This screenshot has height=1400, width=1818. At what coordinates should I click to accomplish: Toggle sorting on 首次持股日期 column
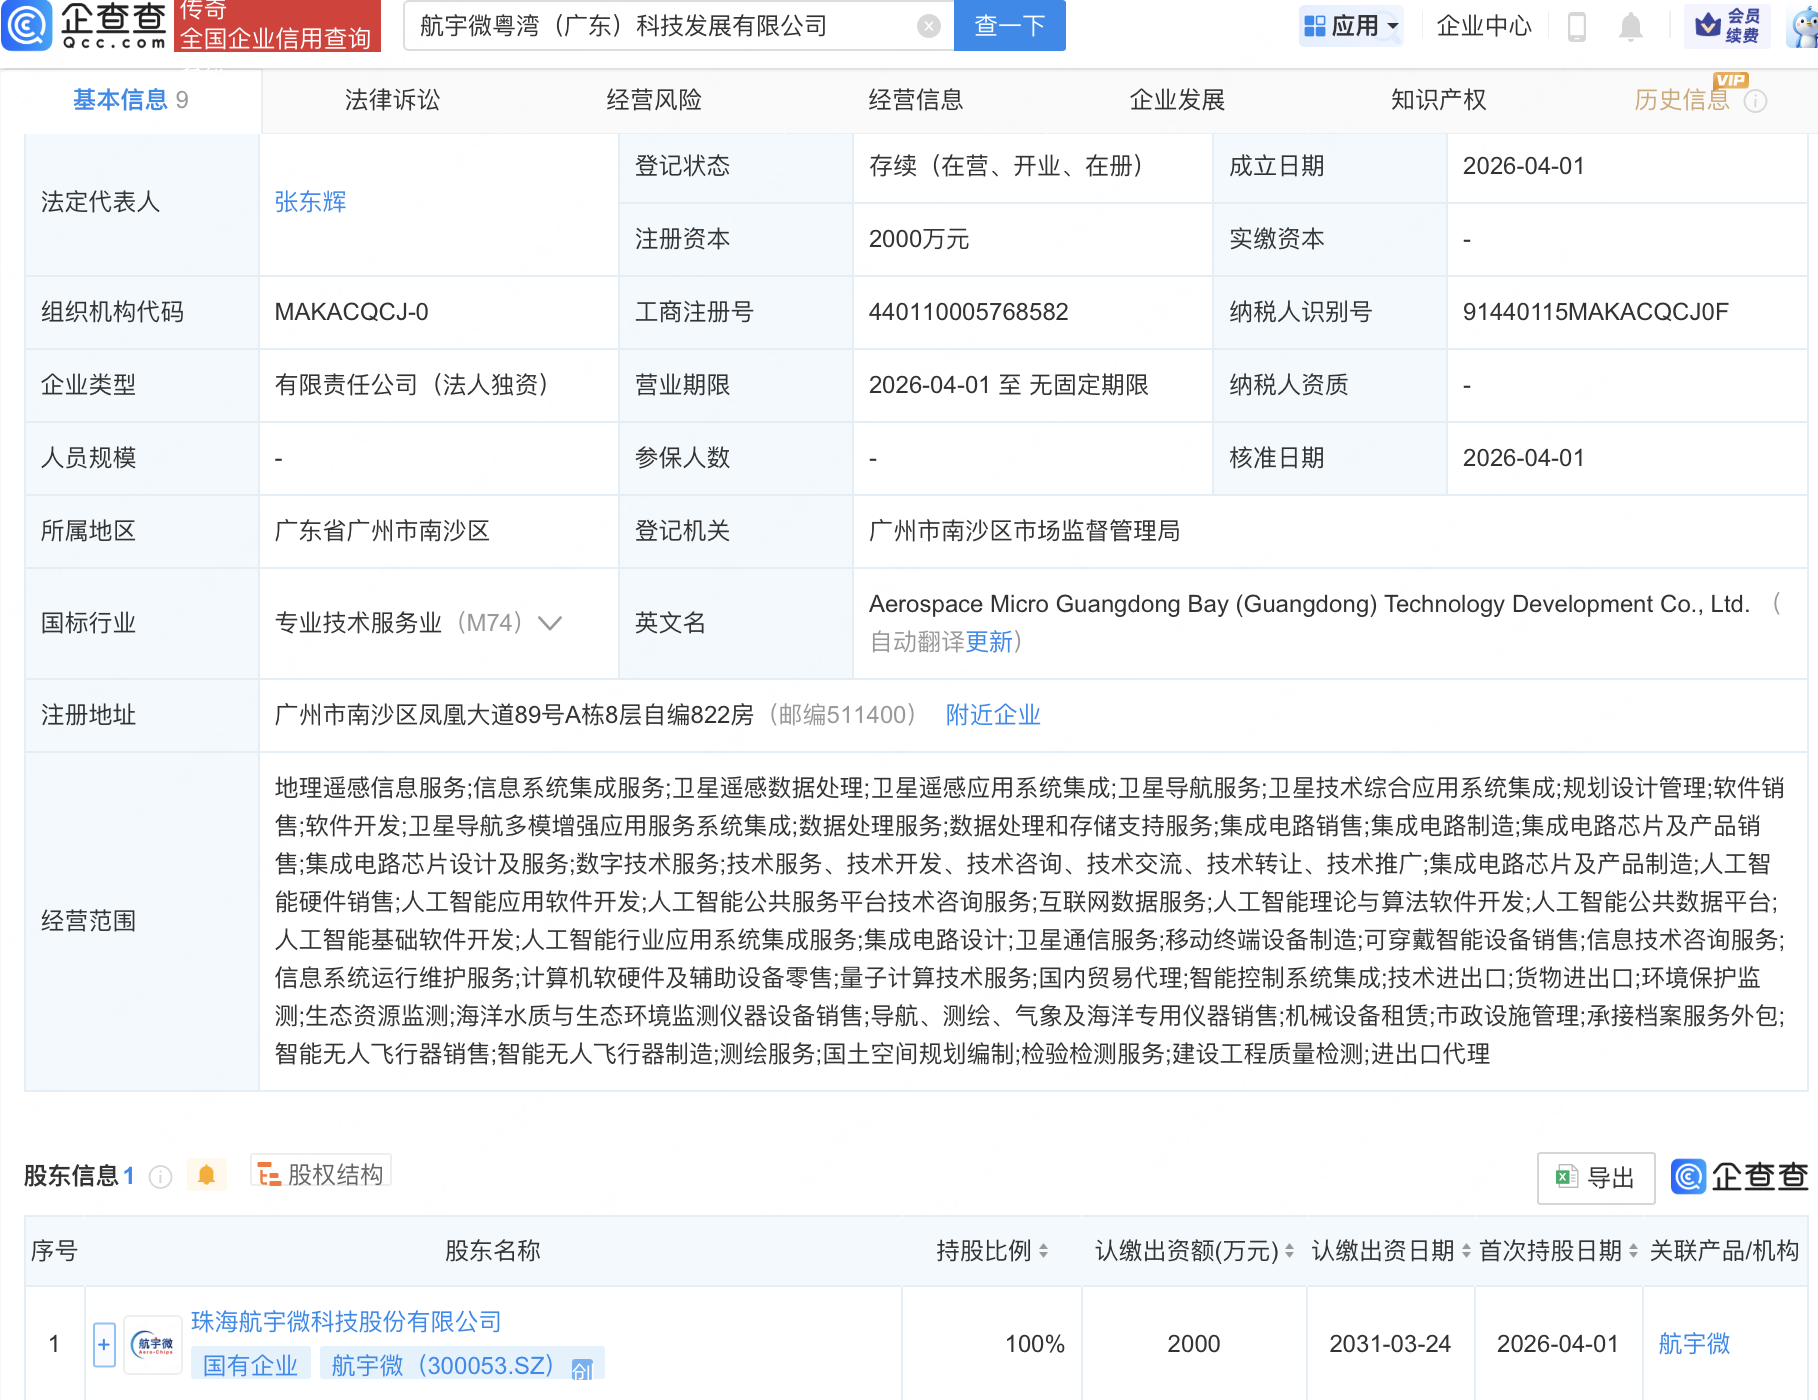(1630, 1251)
